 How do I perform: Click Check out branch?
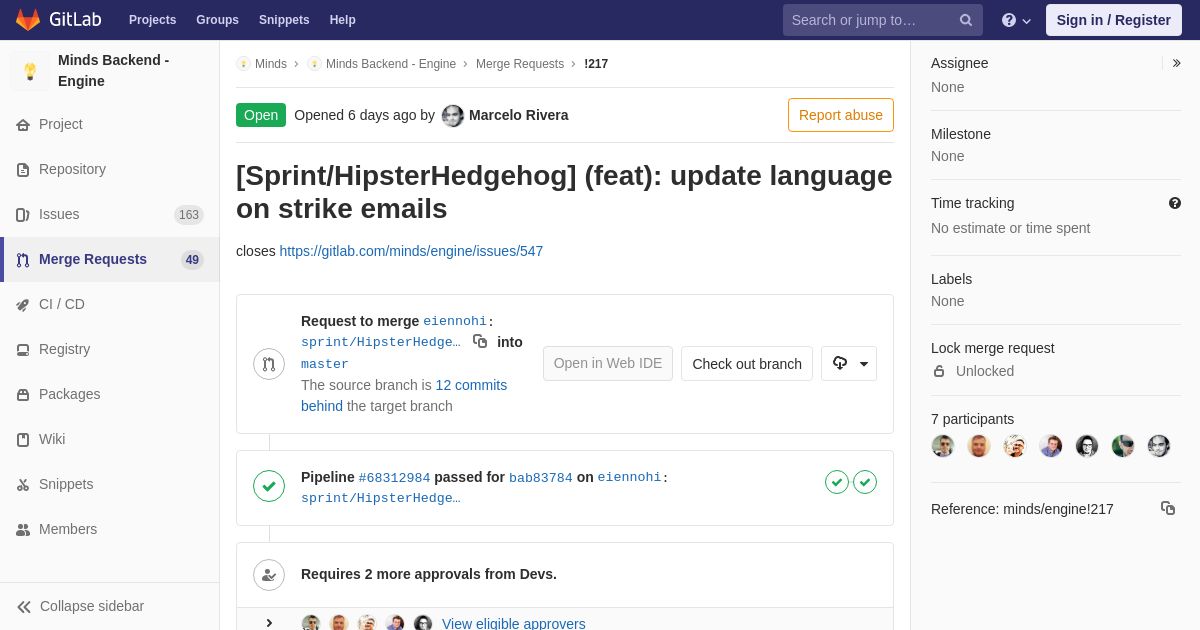tap(747, 363)
